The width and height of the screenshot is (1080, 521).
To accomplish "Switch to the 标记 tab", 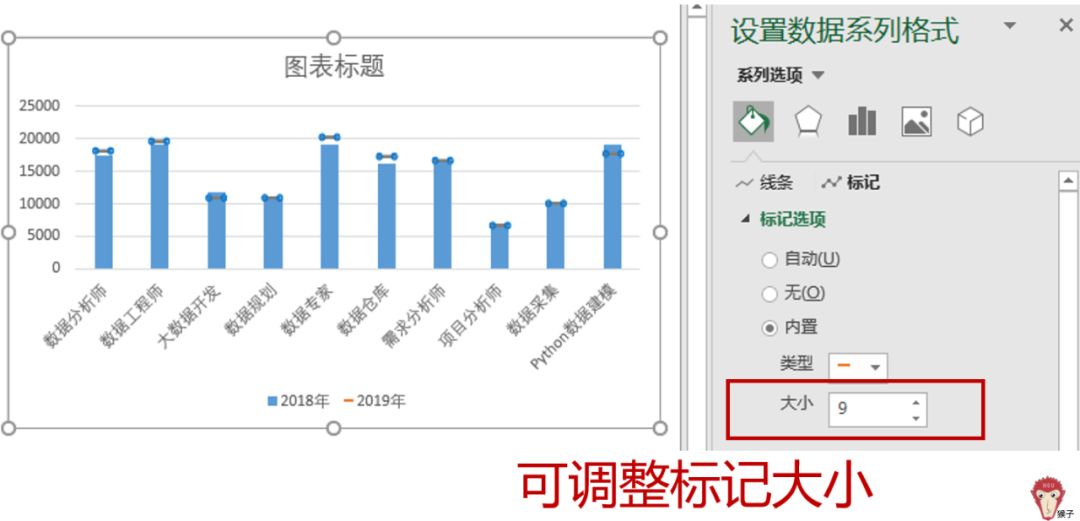I will 851,183.
